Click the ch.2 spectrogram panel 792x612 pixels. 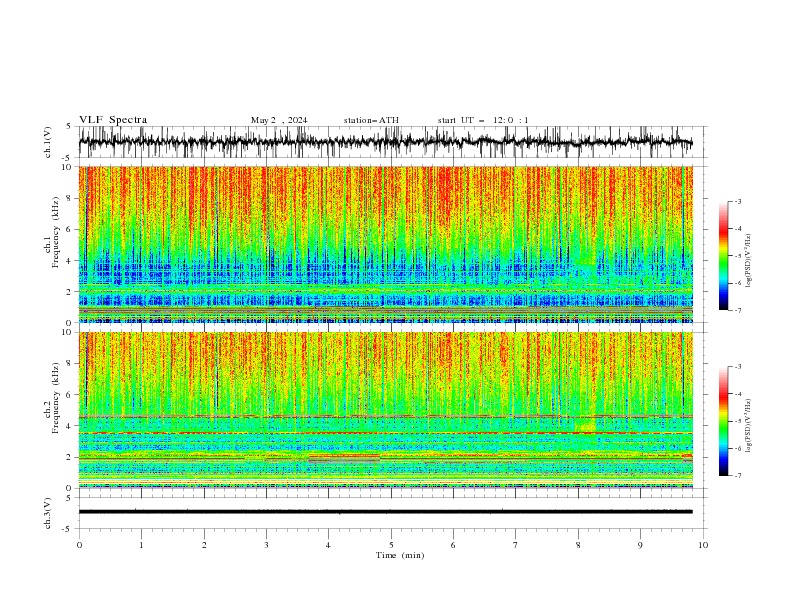pos(385,410)
